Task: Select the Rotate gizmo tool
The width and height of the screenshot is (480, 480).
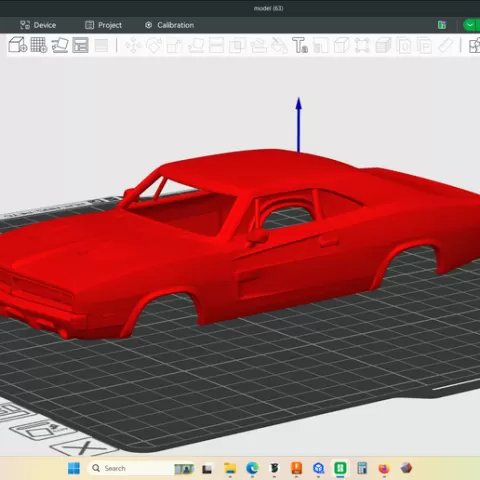Action: coord(154,45)
